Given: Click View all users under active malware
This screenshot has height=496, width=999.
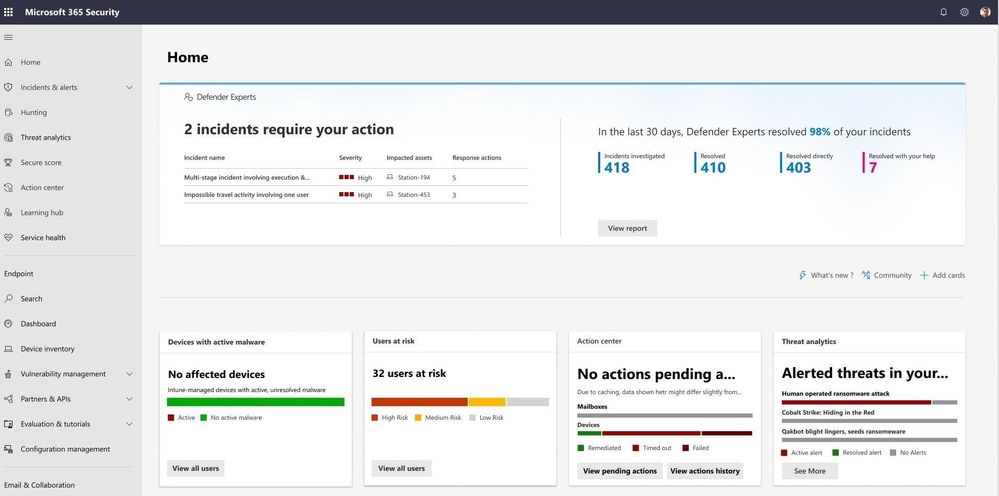Looking at the screenshot, I should 196,468.
